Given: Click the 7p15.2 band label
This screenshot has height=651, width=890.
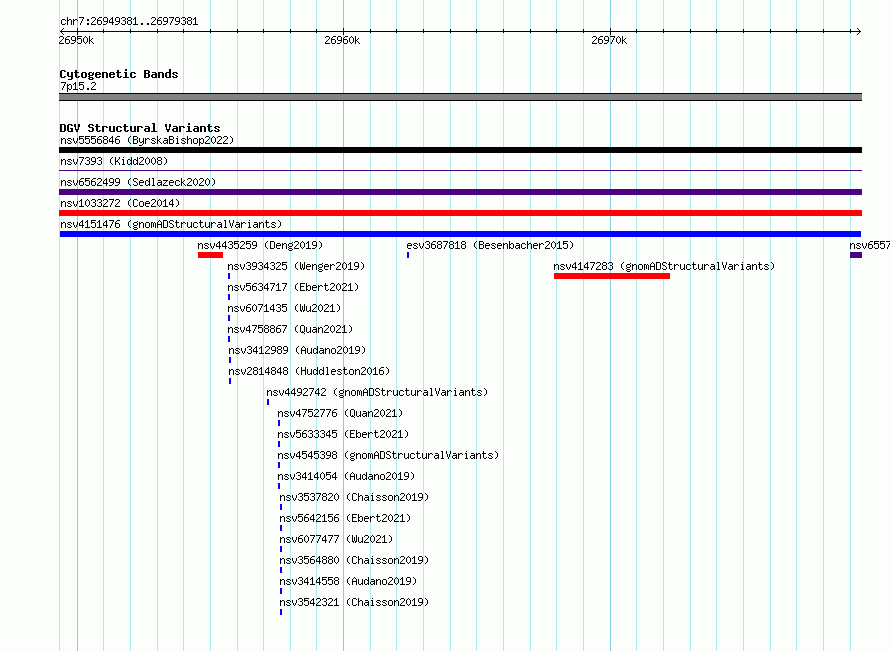Looking at the screenshot, I should tap(78, 86).
